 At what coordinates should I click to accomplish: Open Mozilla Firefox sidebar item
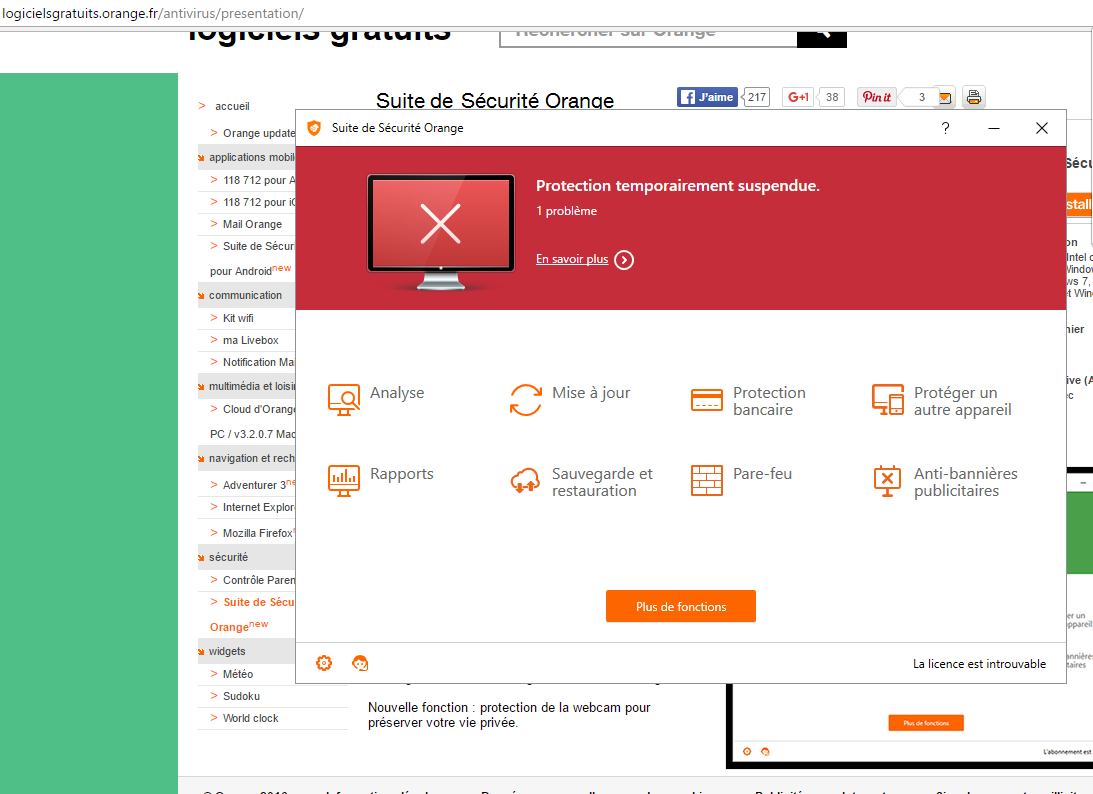click(259, 533)
